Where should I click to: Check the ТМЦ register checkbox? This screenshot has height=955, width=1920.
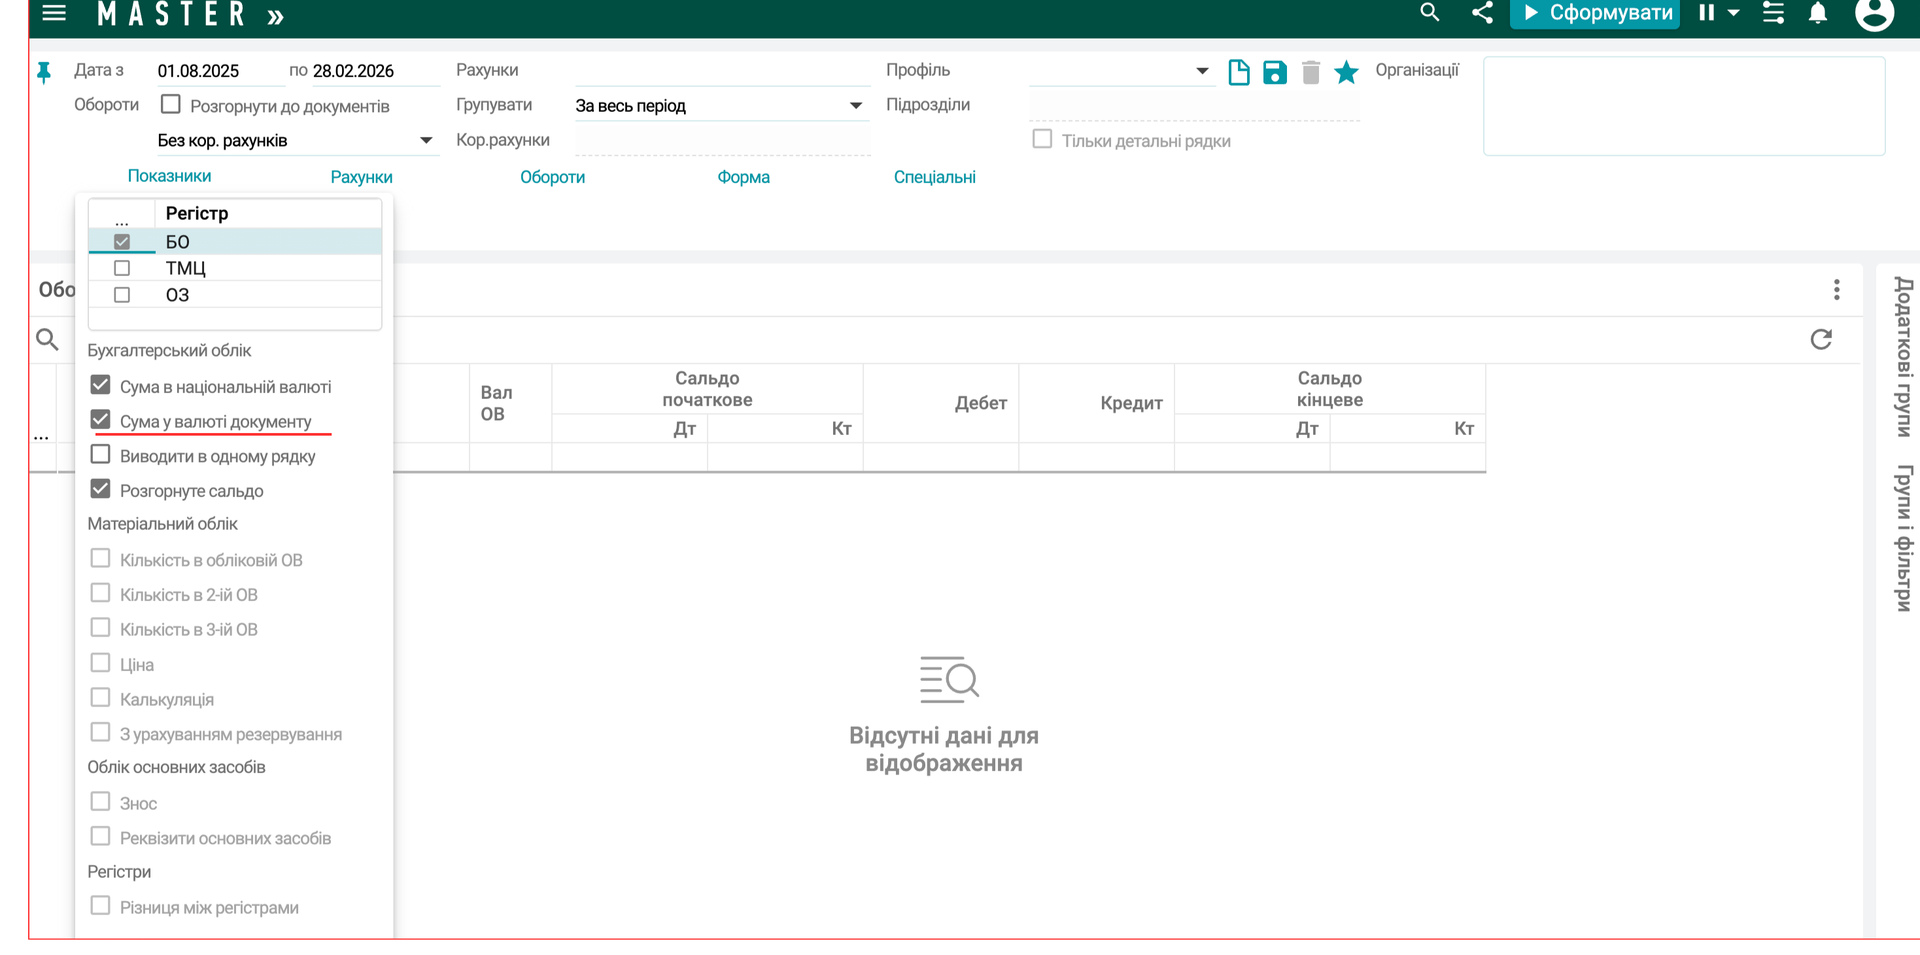(x=122, y=268)
